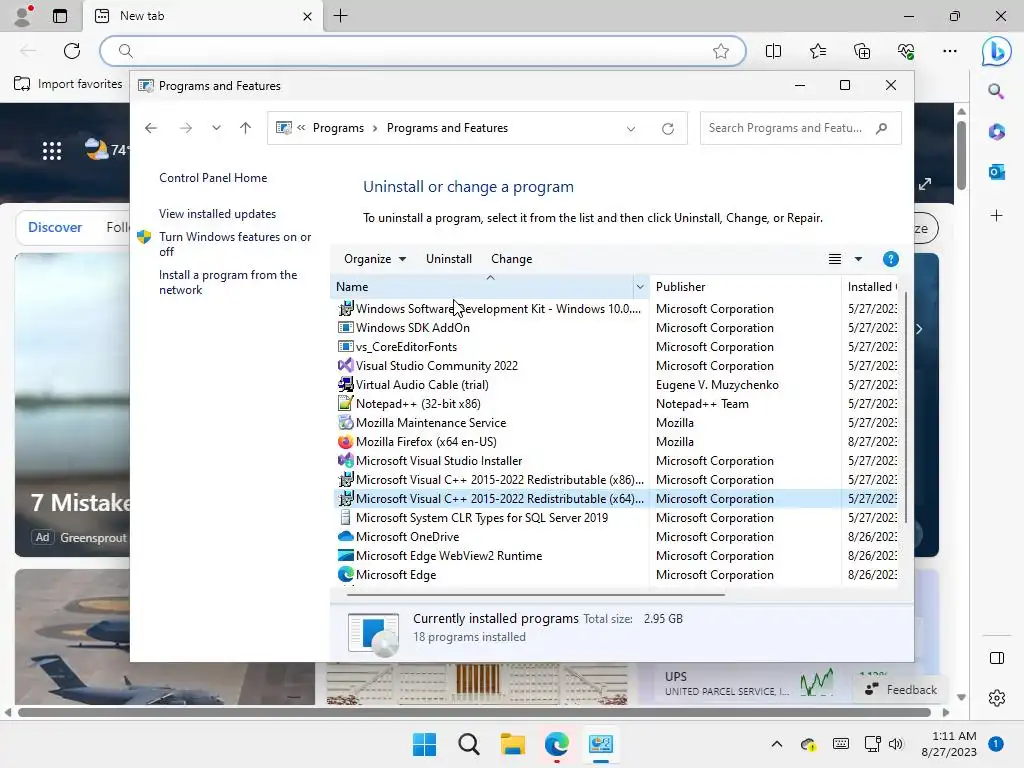This screenshot has height=768, width=1024.
Task: Click Notepad++ Team publisher cell
Action: click(702, 404)
